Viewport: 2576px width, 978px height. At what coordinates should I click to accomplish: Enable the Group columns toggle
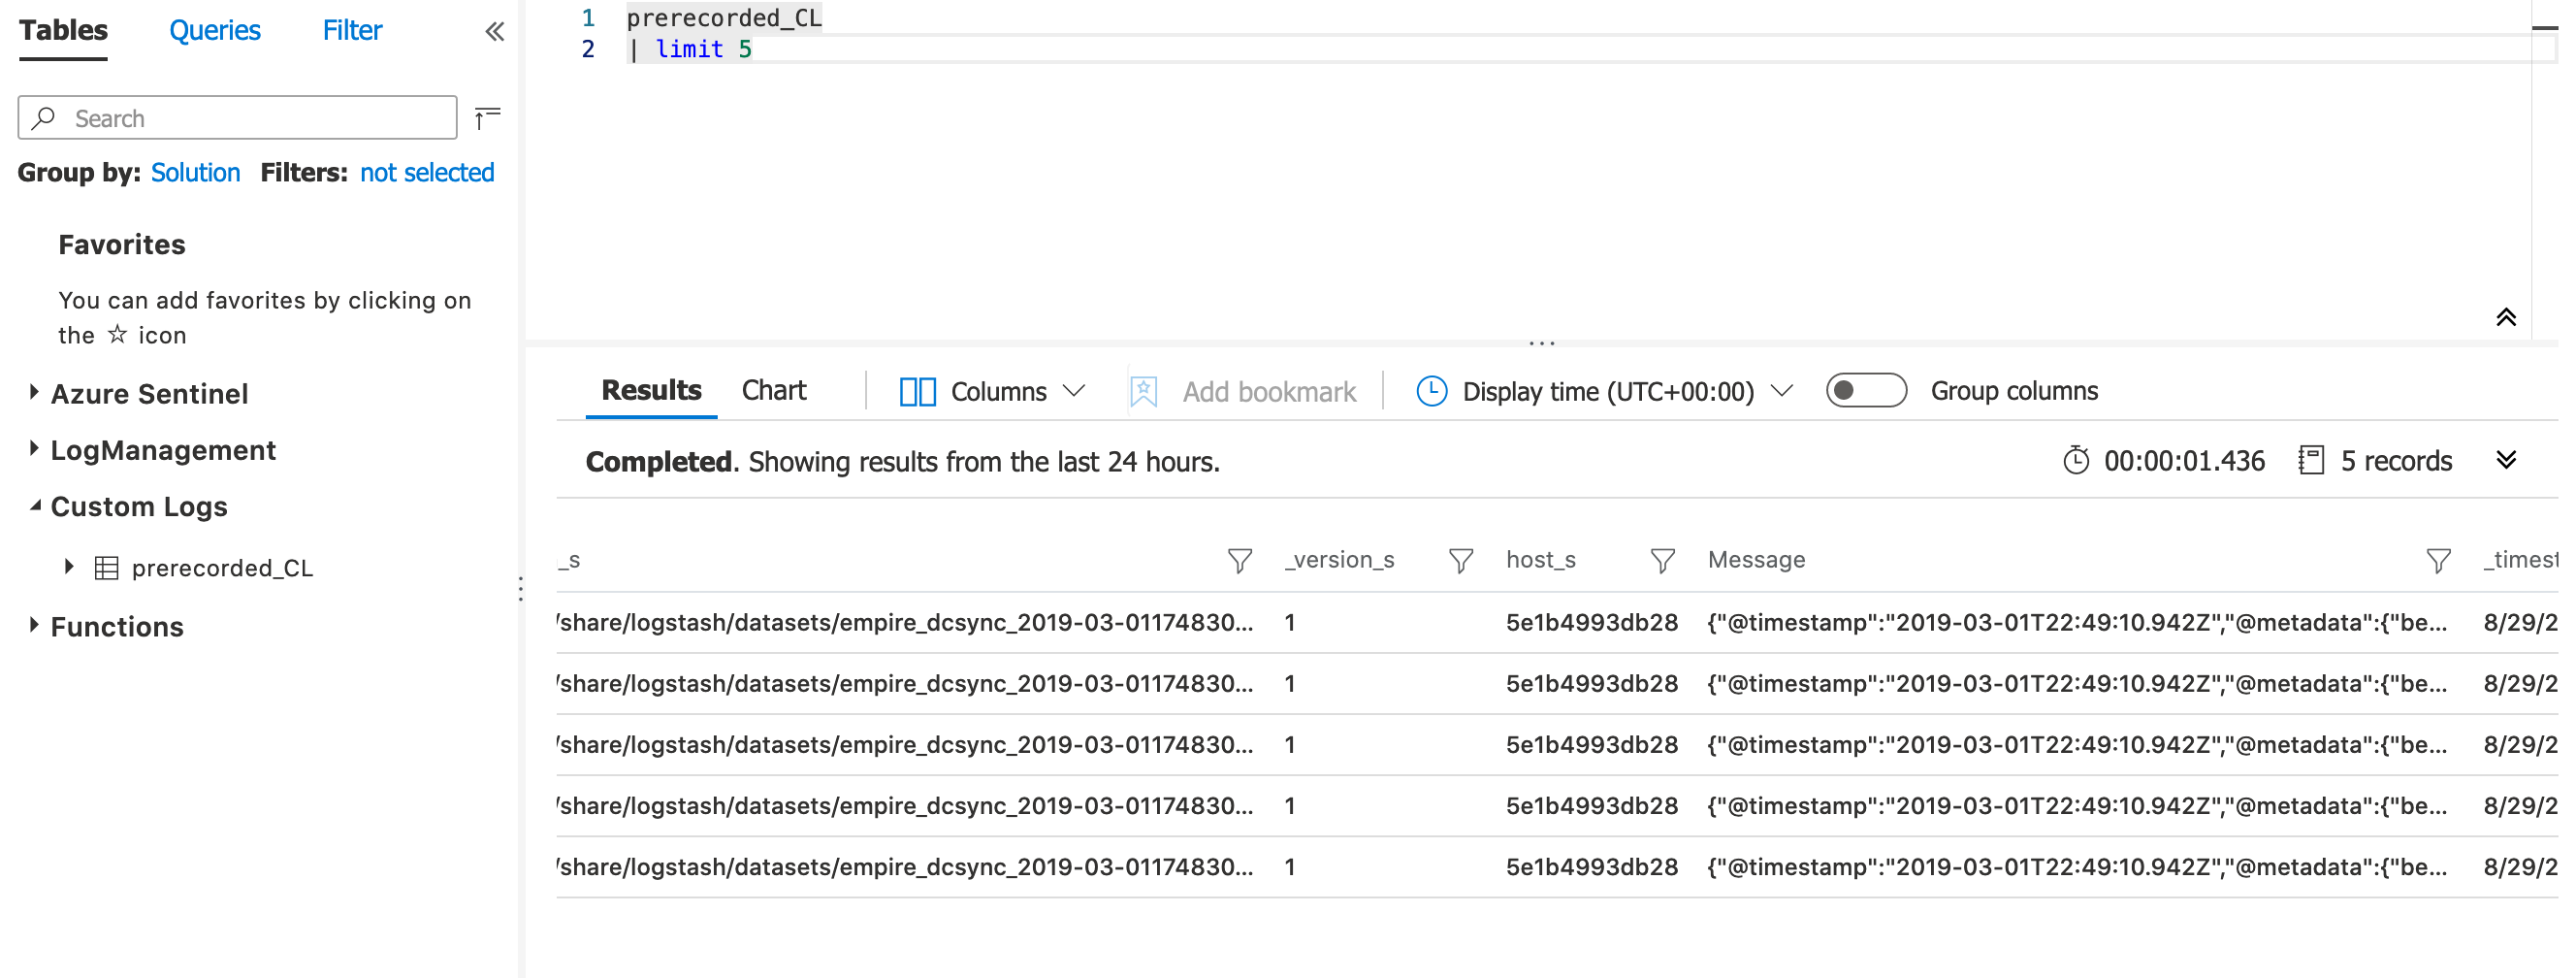(1866, 391)
